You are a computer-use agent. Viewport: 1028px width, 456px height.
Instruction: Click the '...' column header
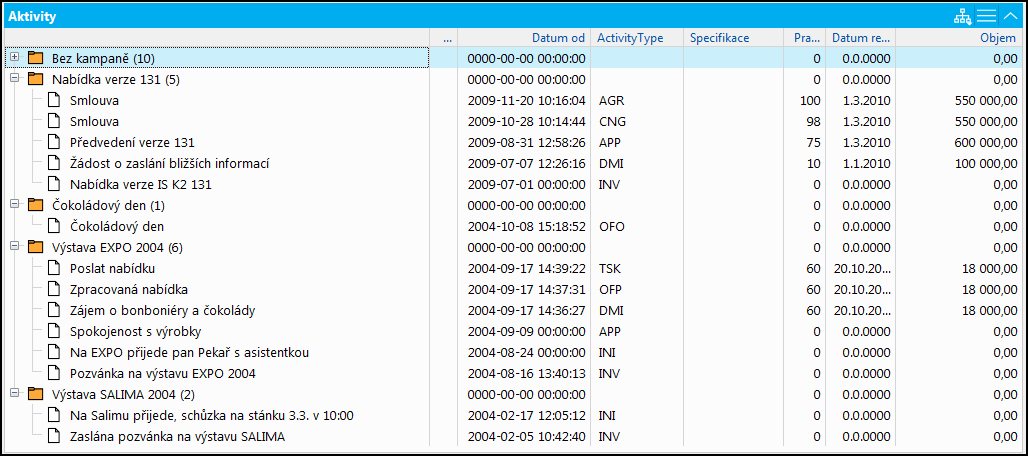(x=443, y=38)
